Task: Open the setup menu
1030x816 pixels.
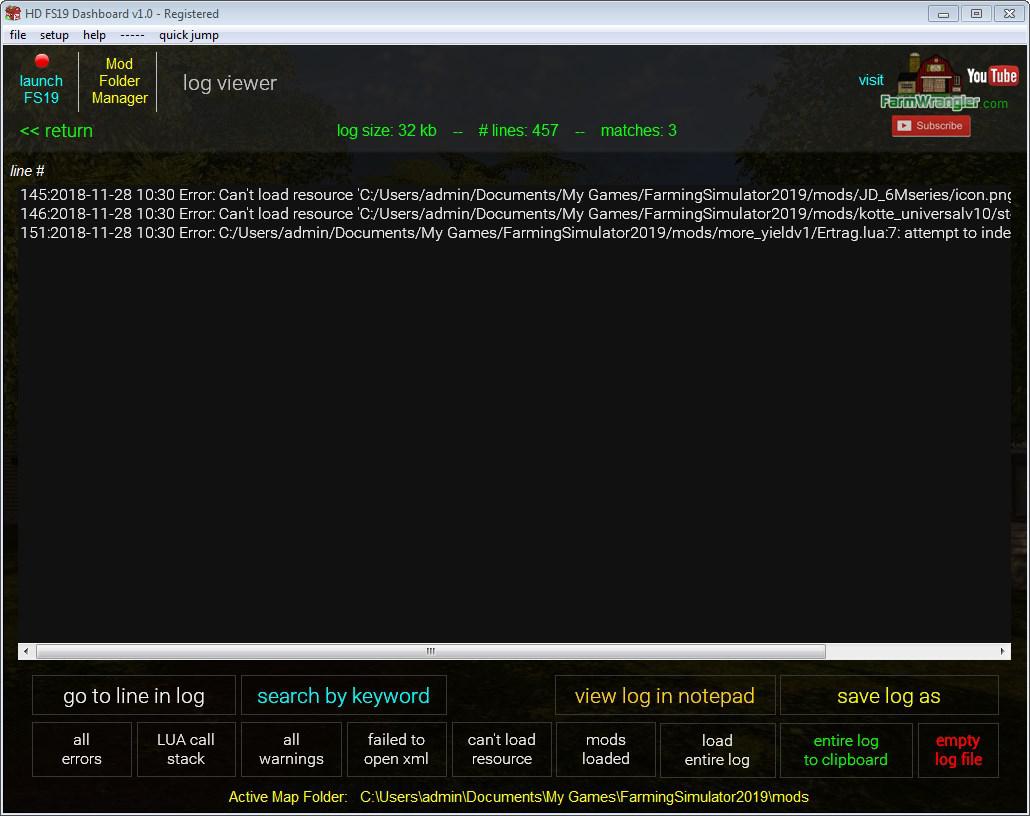Action: pos(54,35)
